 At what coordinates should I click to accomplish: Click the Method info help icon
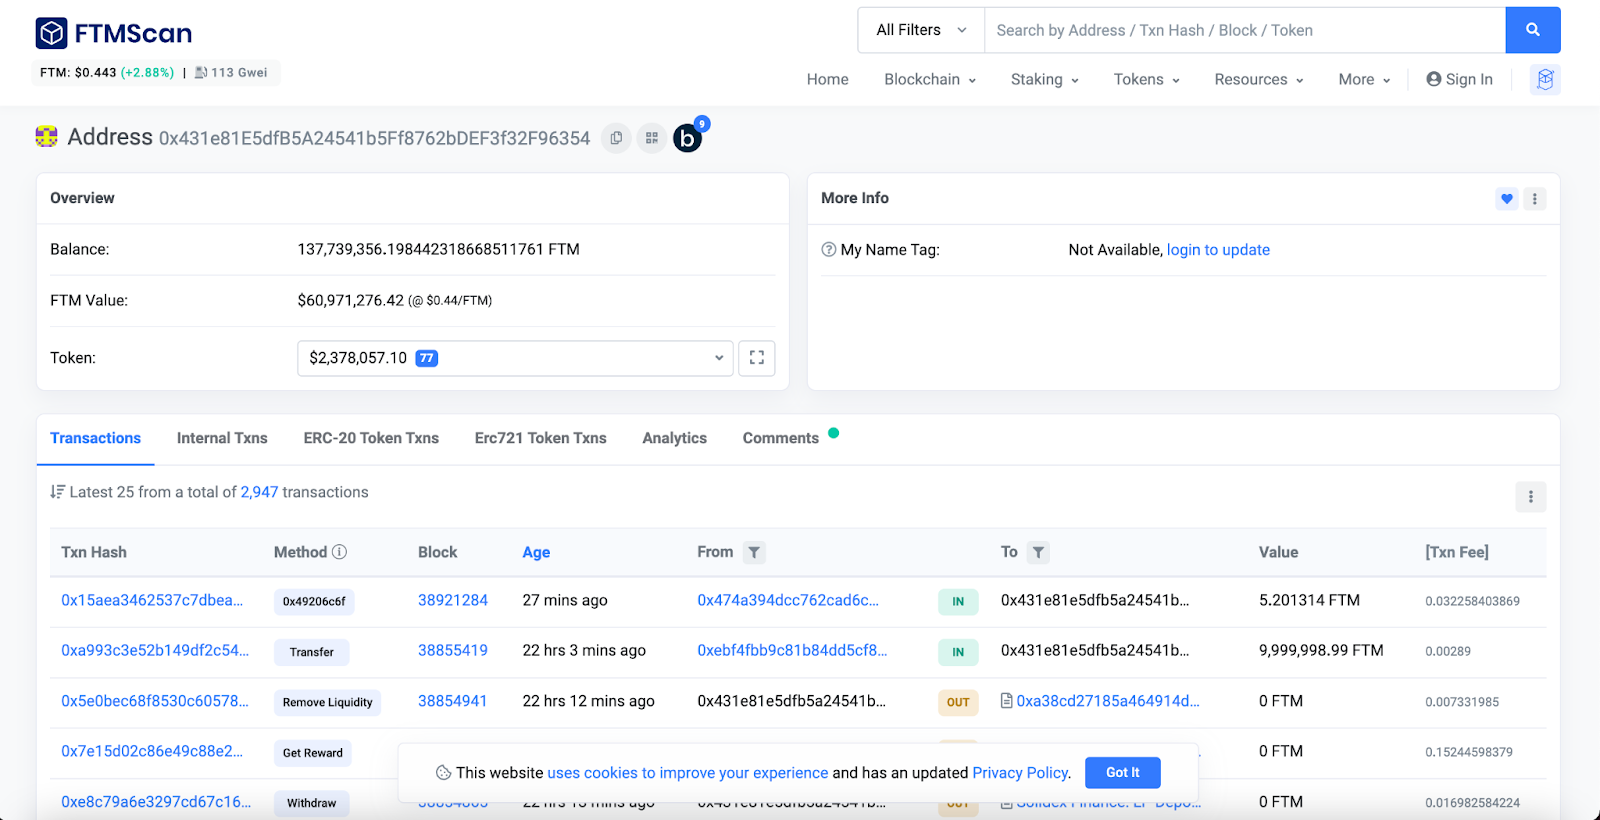pos(339,552)
